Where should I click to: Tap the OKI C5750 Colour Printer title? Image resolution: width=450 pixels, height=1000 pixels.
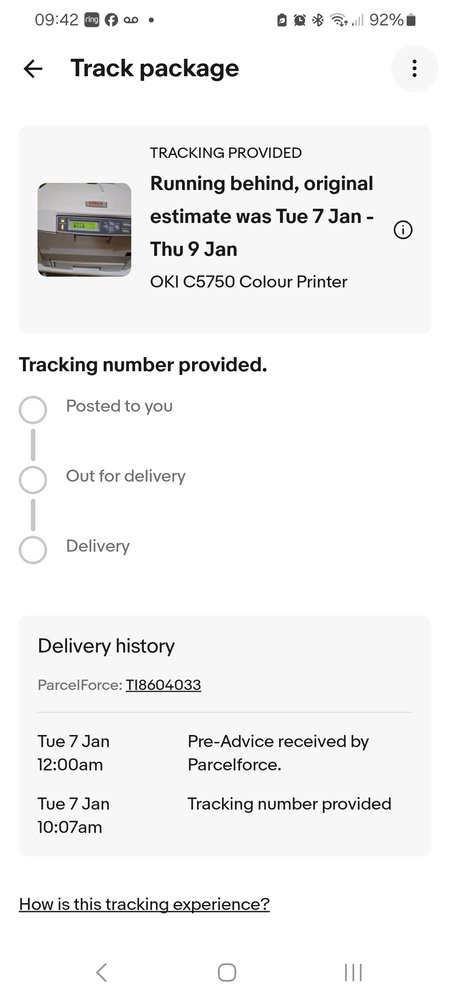[x=249, y=281]
